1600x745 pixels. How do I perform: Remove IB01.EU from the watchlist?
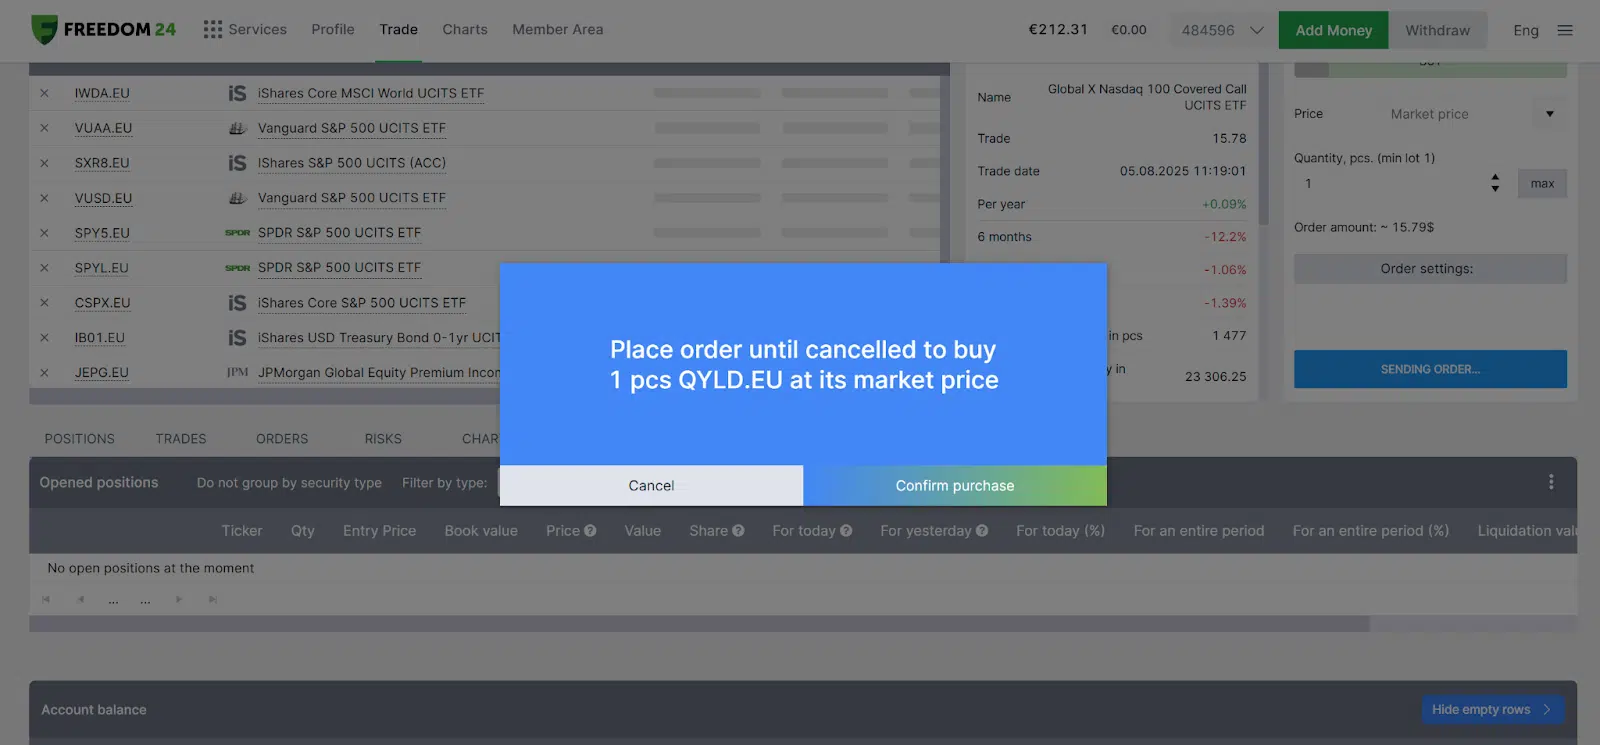44,338
